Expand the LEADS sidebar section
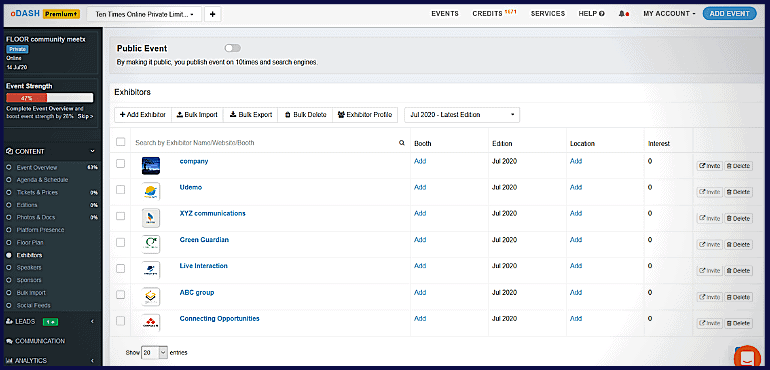 click(51, 322)
